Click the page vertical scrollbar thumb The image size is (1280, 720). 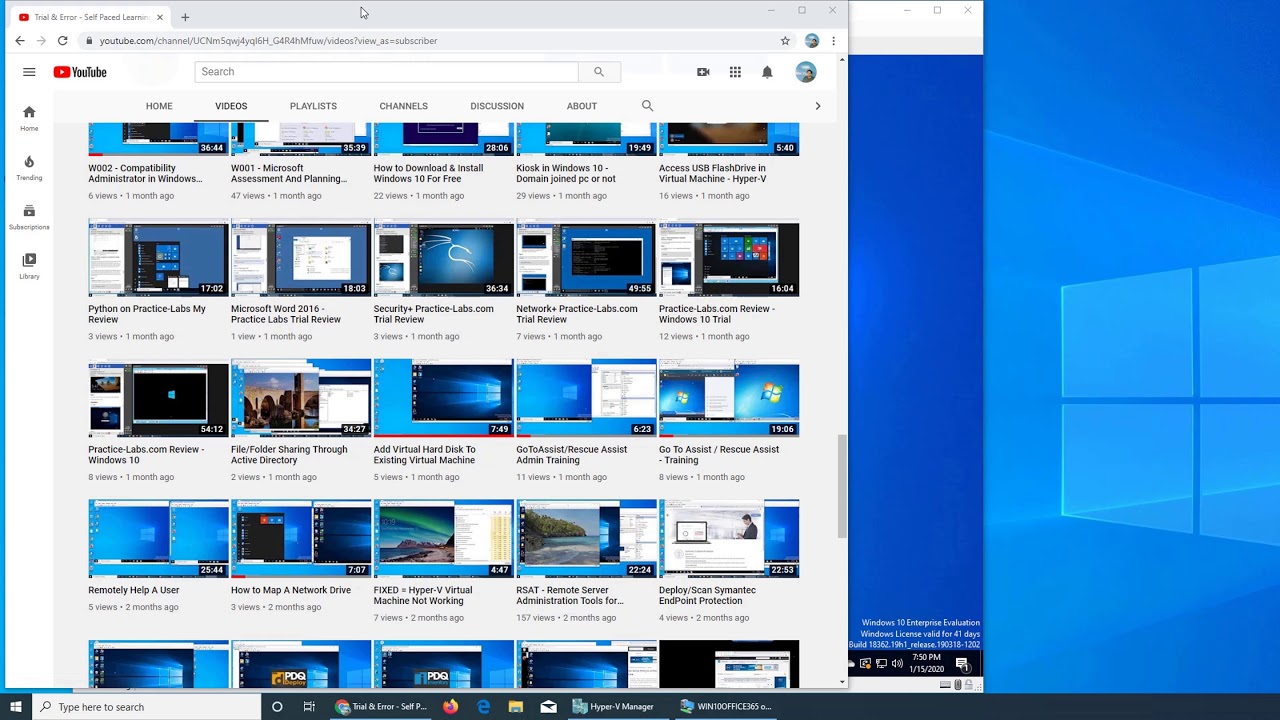(x=842, y=486)
